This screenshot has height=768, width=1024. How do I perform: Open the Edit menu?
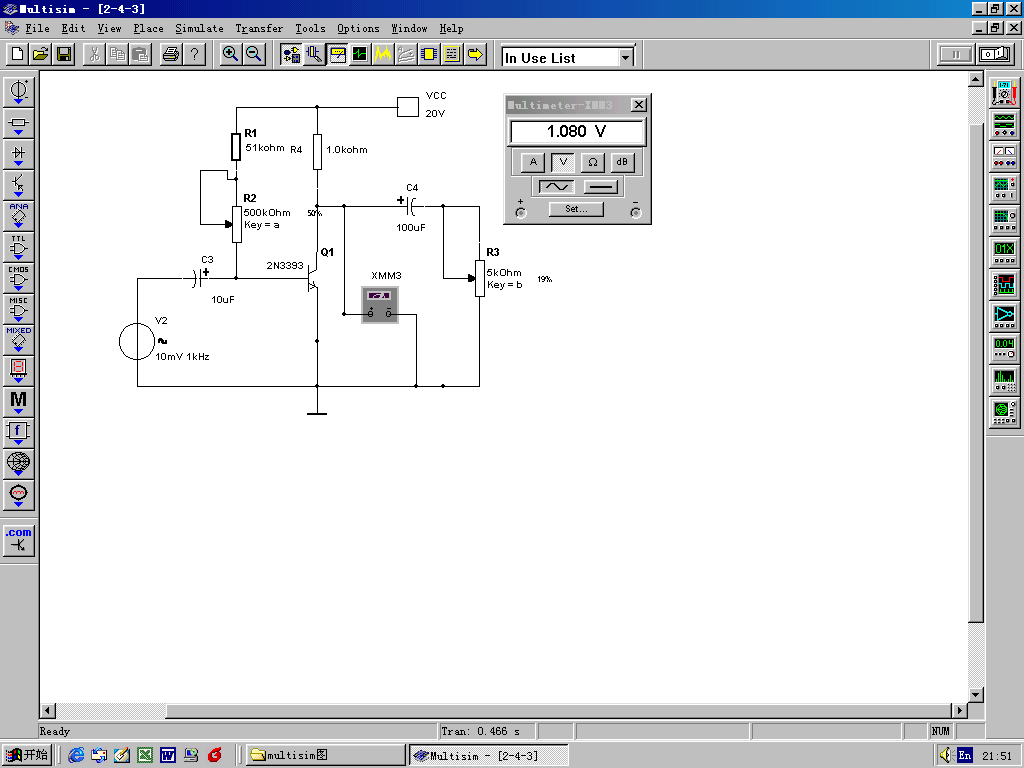pos(73,28)
